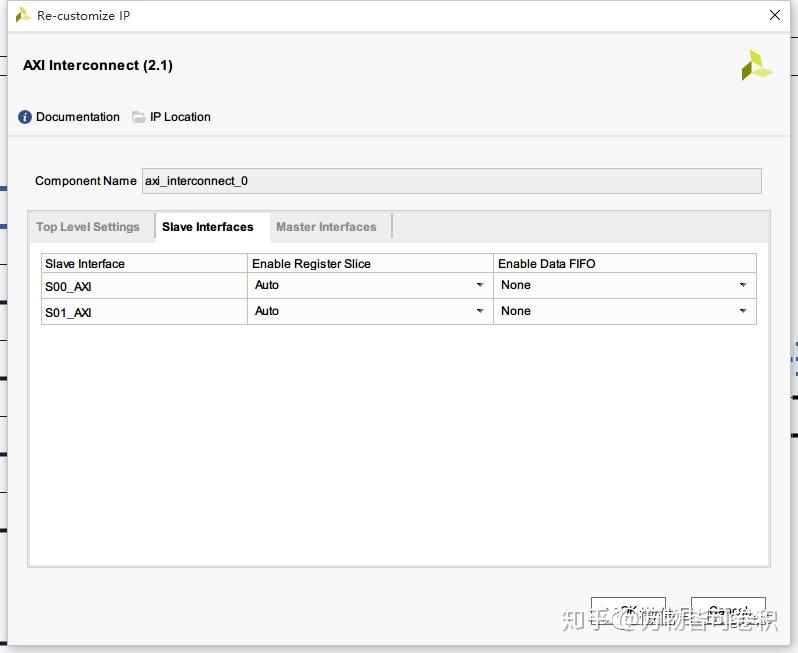Click the Xilinx logo beside the AXI Interconnect header
The image size is (798, 653).
pos(756,65)
